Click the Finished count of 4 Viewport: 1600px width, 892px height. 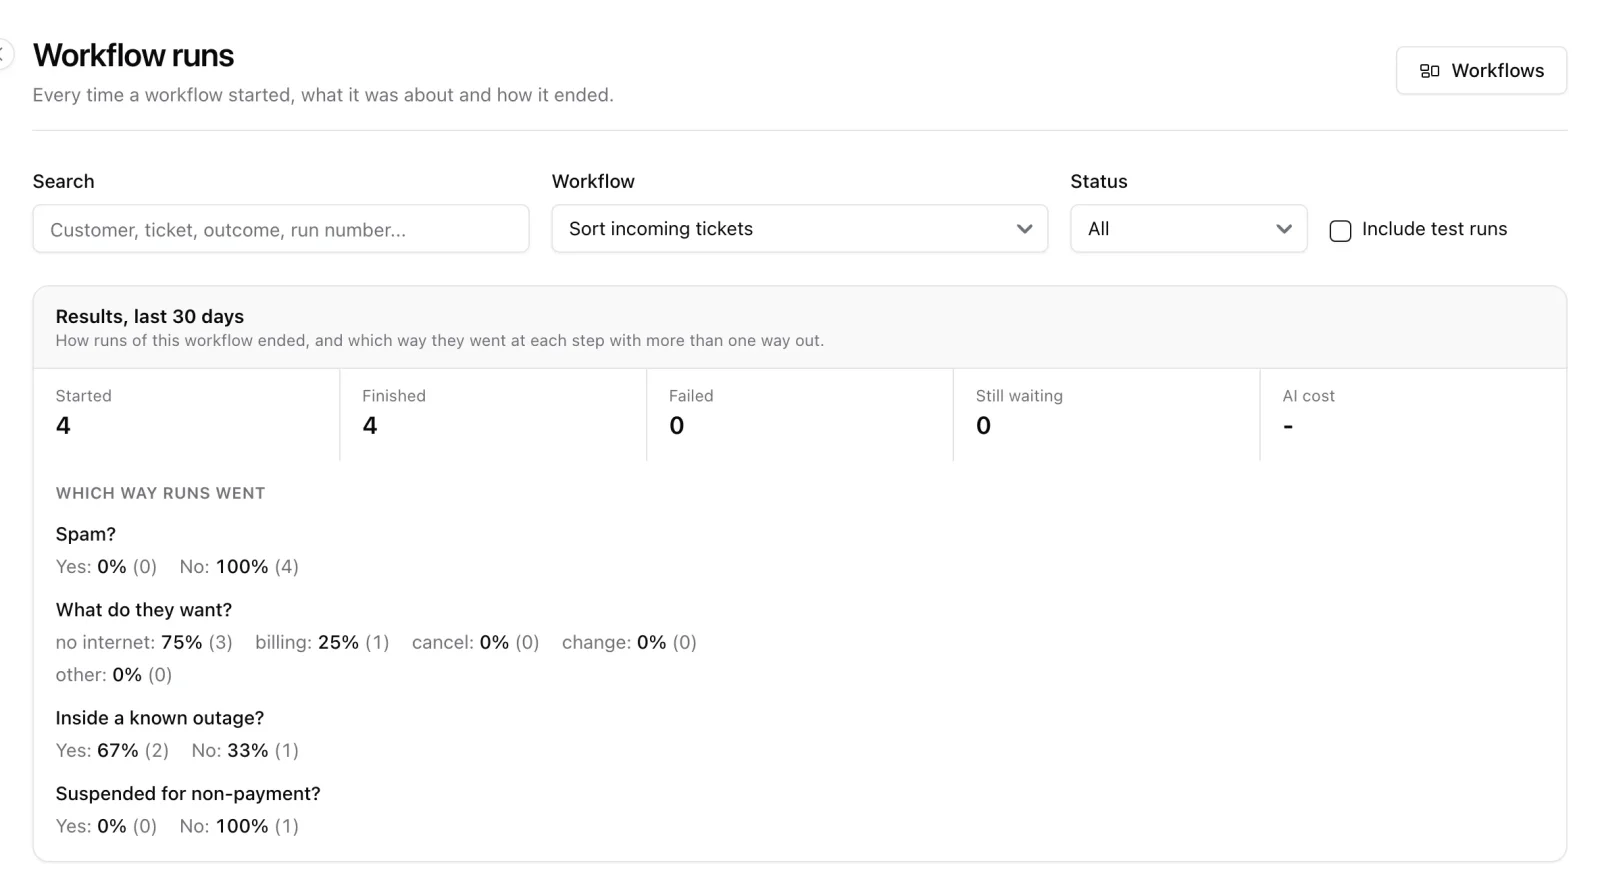click(370, 426)
